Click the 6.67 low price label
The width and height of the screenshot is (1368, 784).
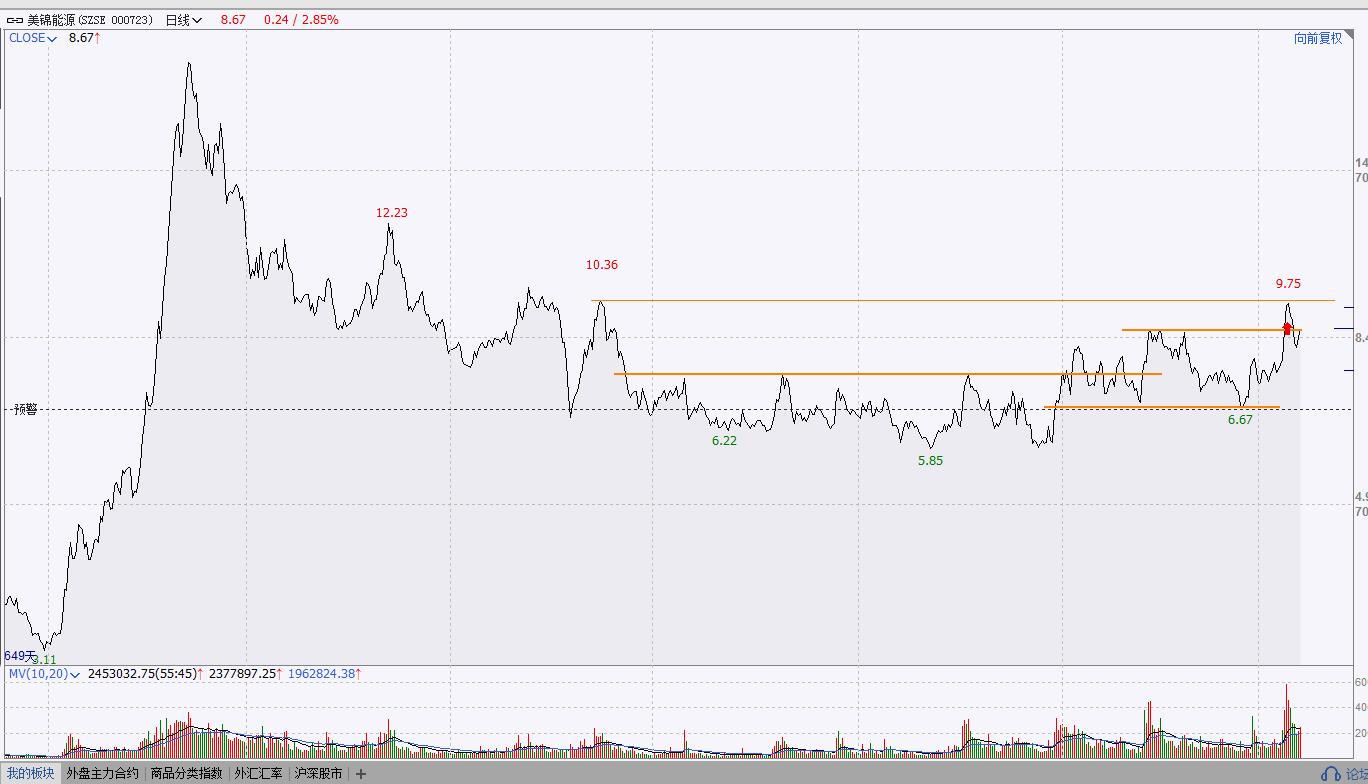point(1240,420)
